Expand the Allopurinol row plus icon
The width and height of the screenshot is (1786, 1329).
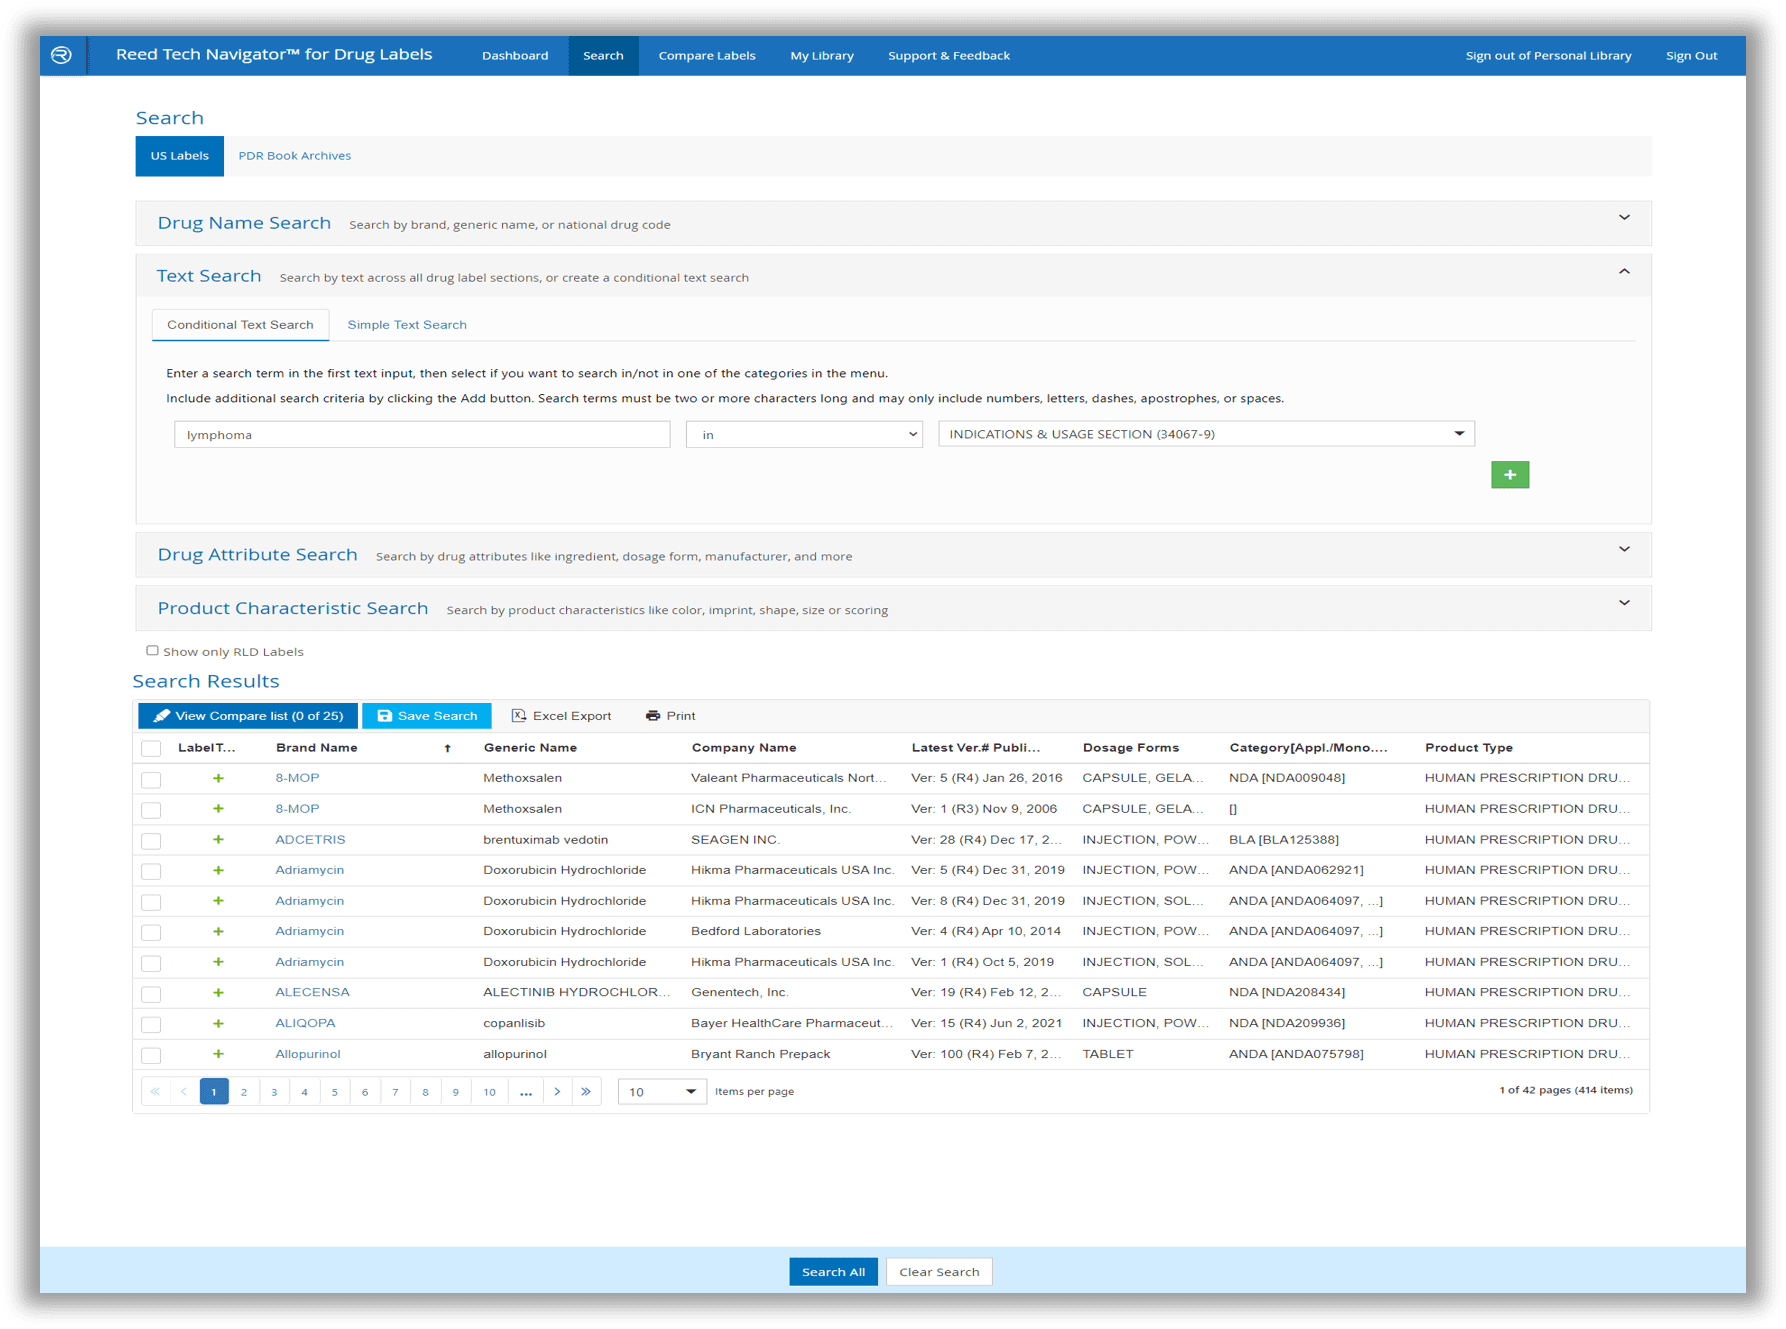coord(218,1053)
